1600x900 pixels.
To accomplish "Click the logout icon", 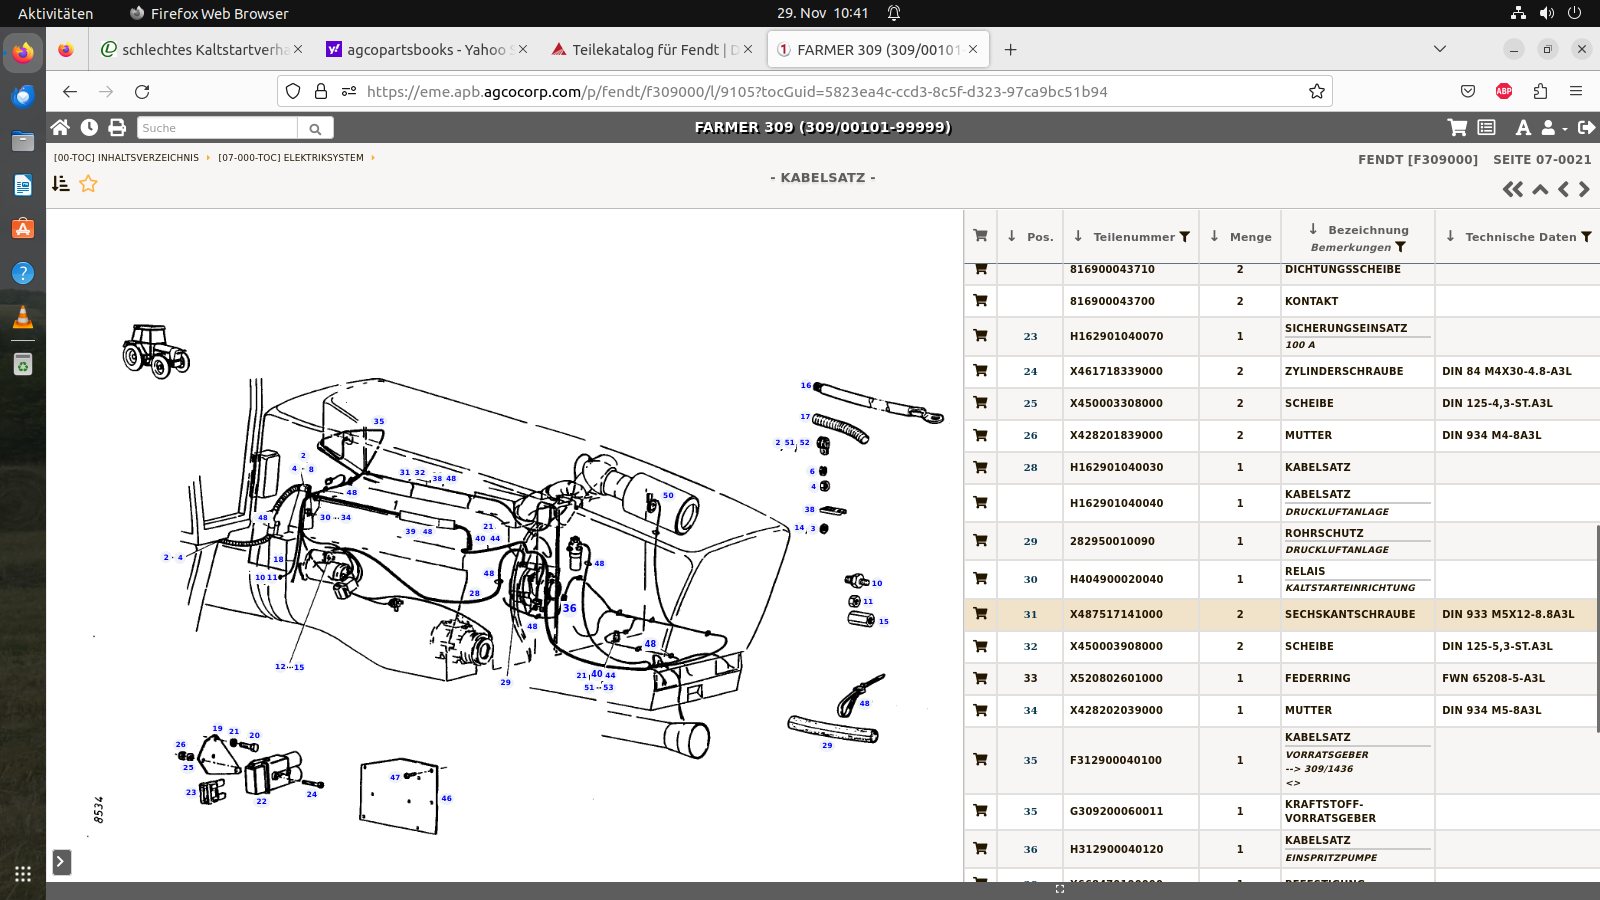I will coord(1586,127).
